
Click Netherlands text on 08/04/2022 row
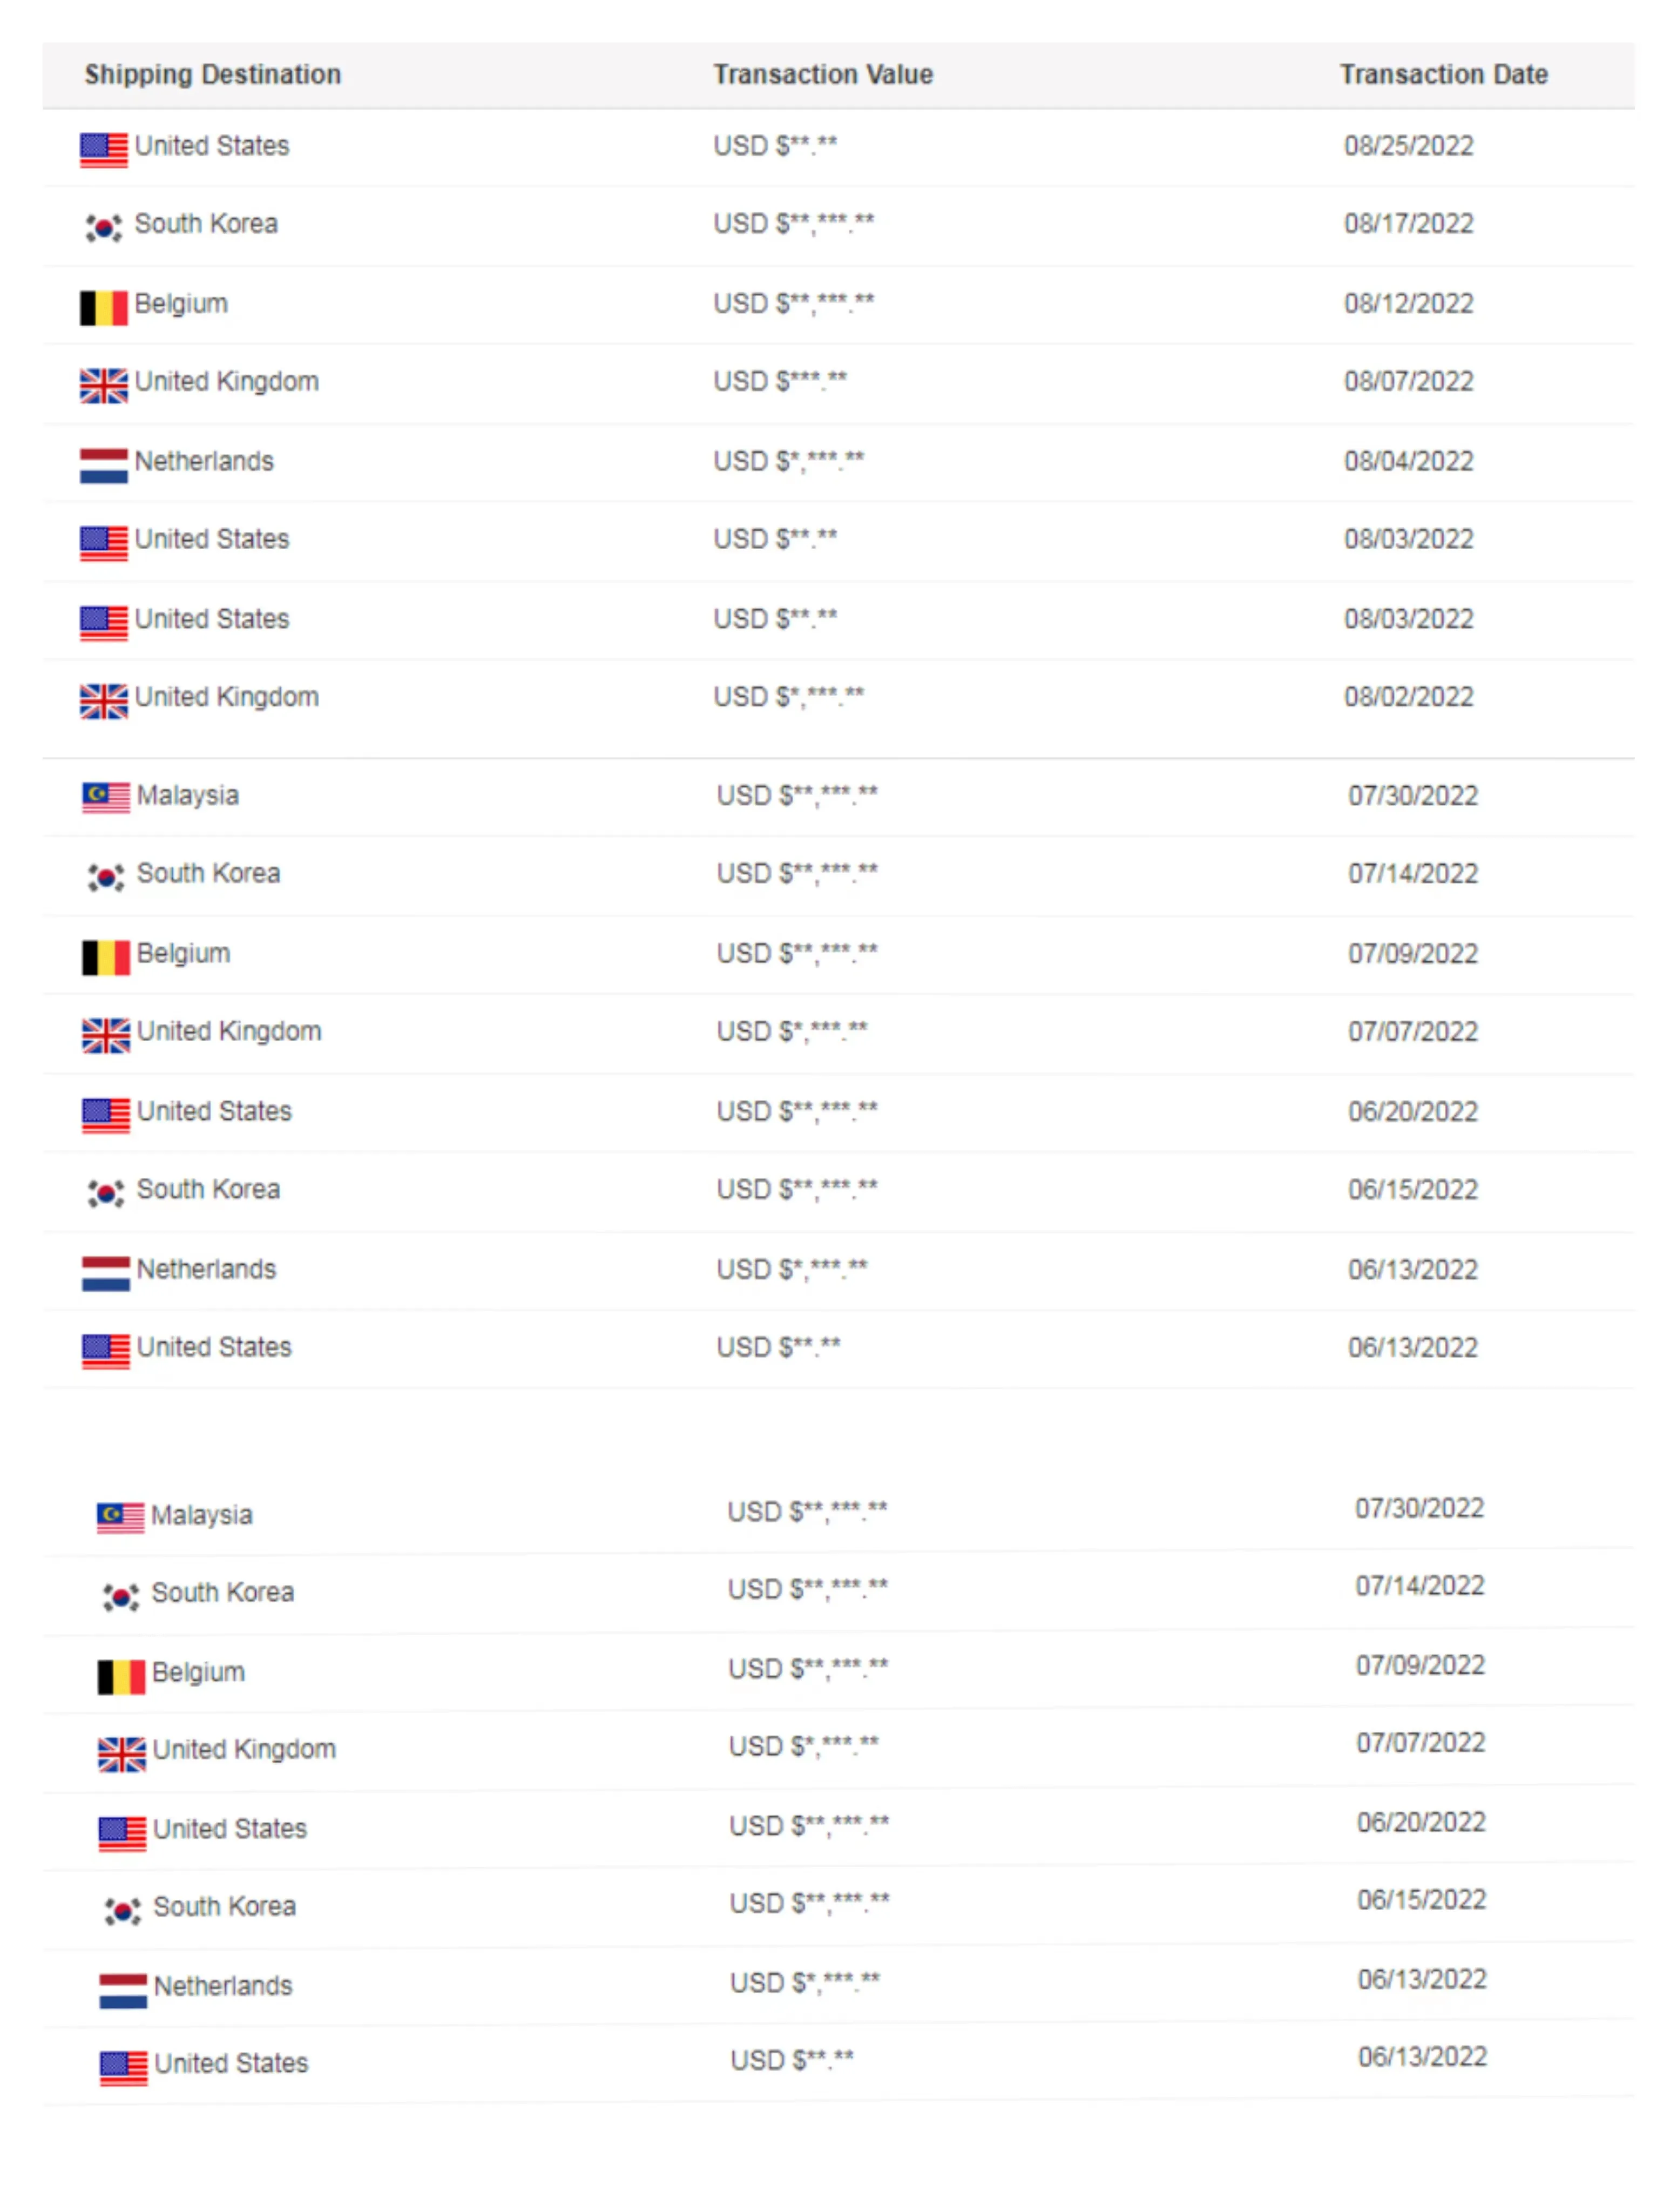point(204,461)
